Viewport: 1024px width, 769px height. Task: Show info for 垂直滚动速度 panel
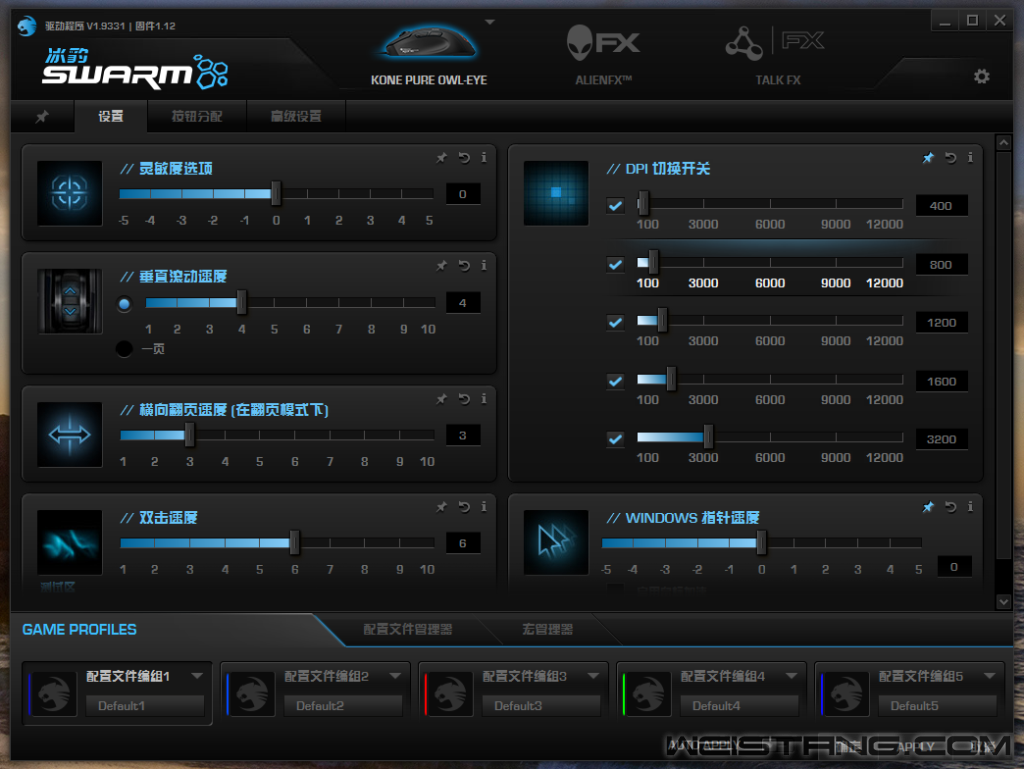[x=483, y=265]
